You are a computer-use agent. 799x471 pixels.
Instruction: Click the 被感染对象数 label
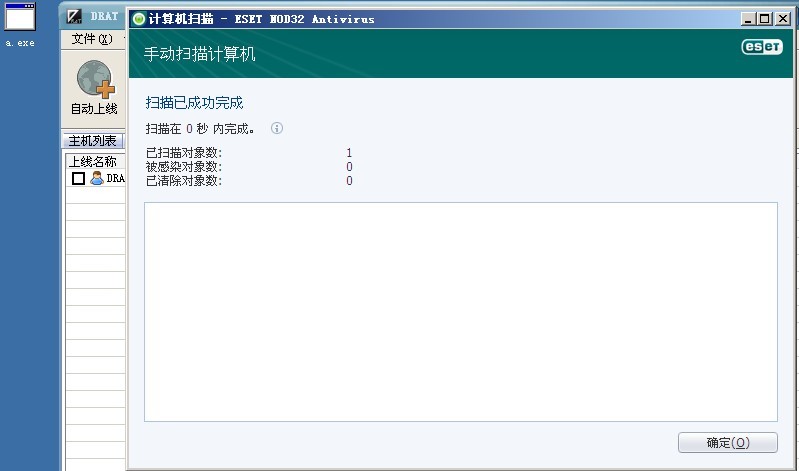pyautogui.click(x=184, y=167)
